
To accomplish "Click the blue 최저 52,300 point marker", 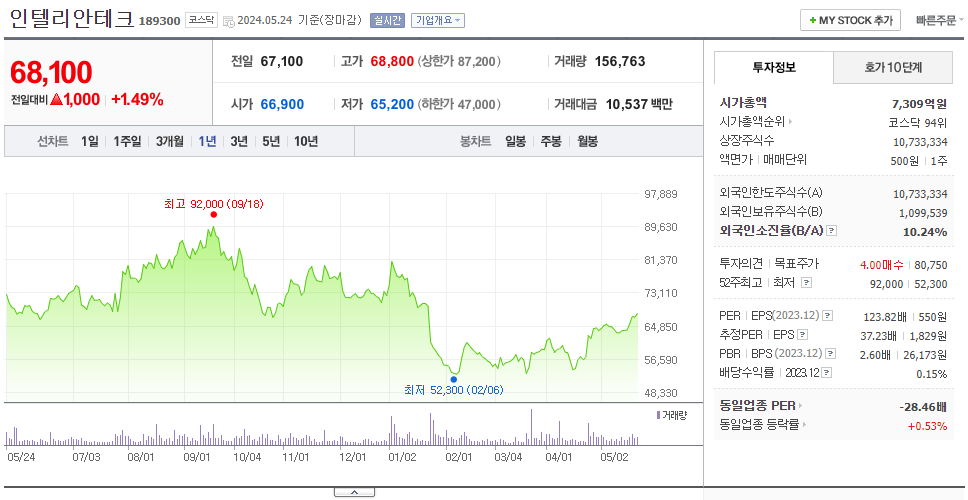I will [x=454, y=379].
